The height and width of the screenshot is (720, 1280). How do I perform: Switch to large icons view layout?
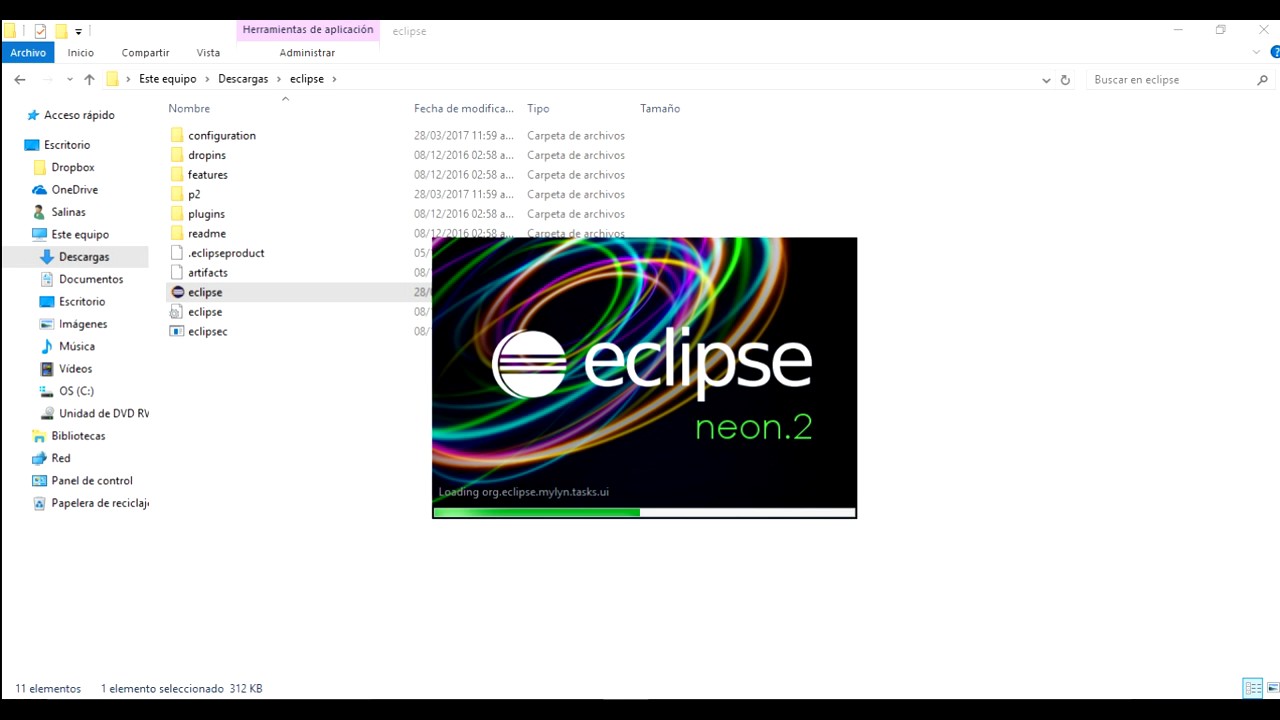[x=1273, y=688]
